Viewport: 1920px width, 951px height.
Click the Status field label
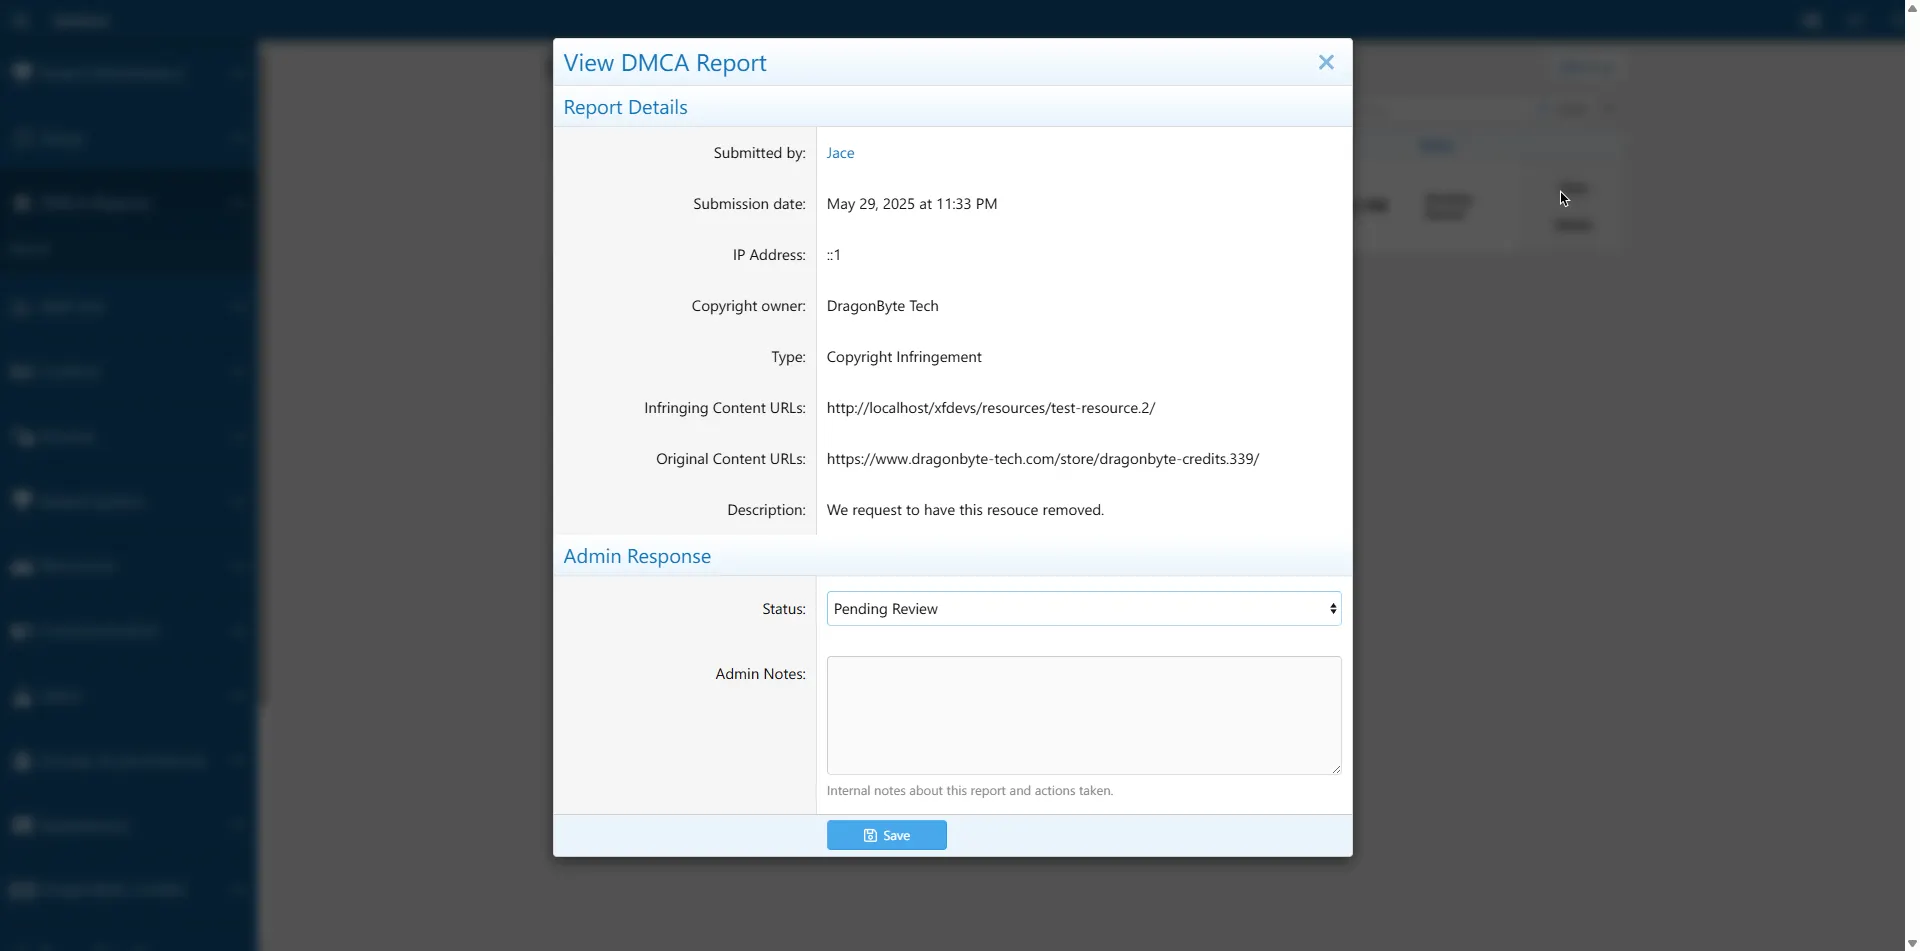pyautogui.click(x=783, y=609)
